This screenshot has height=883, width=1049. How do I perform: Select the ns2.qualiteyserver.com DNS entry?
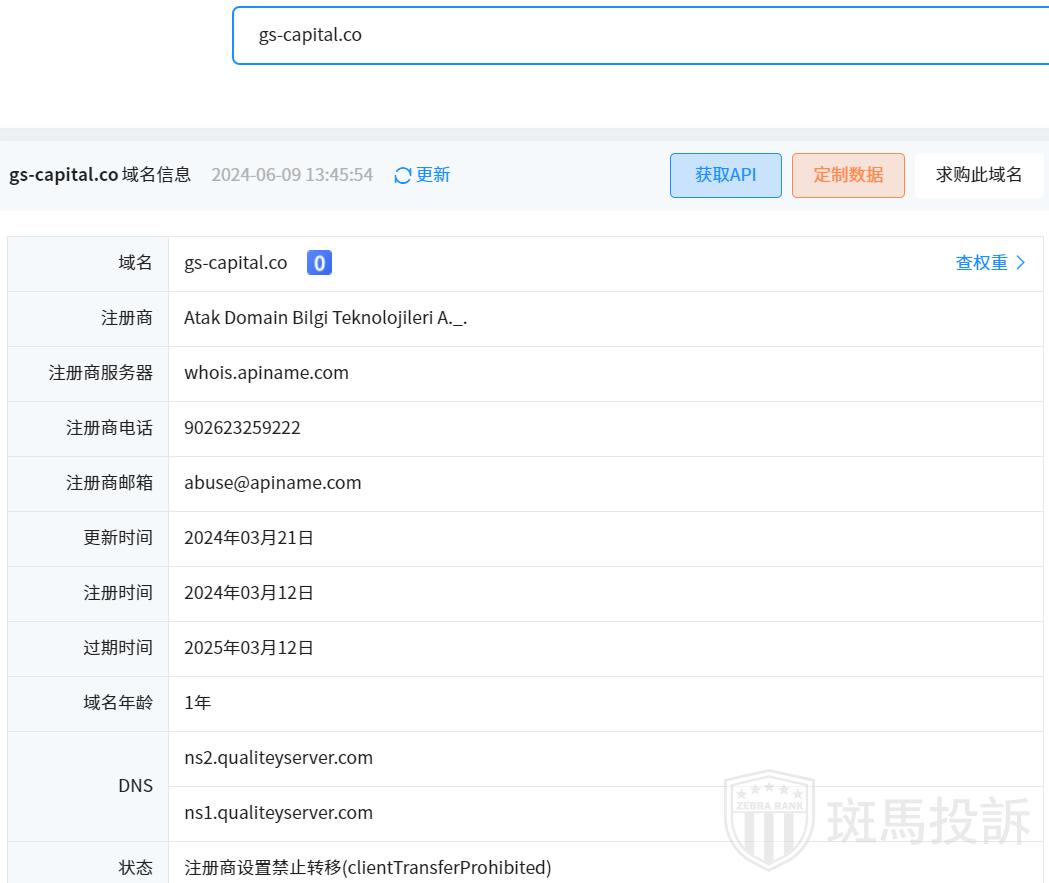[278, 758]
